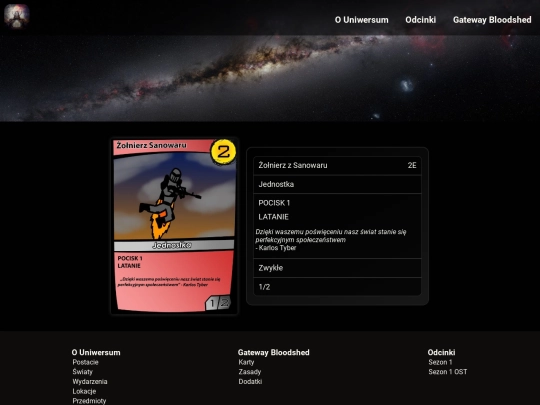Open the Zasady footer link
This screenshot has width=540, height=405.
250,372
